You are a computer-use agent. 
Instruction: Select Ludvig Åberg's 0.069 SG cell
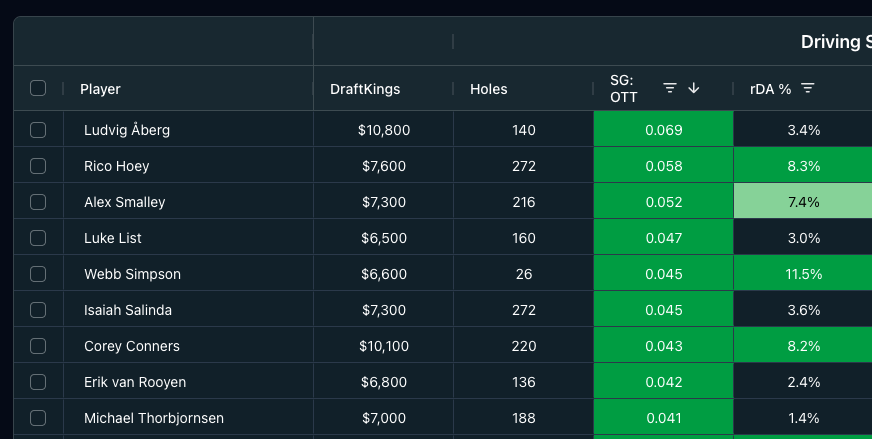[x=663, y=130]
